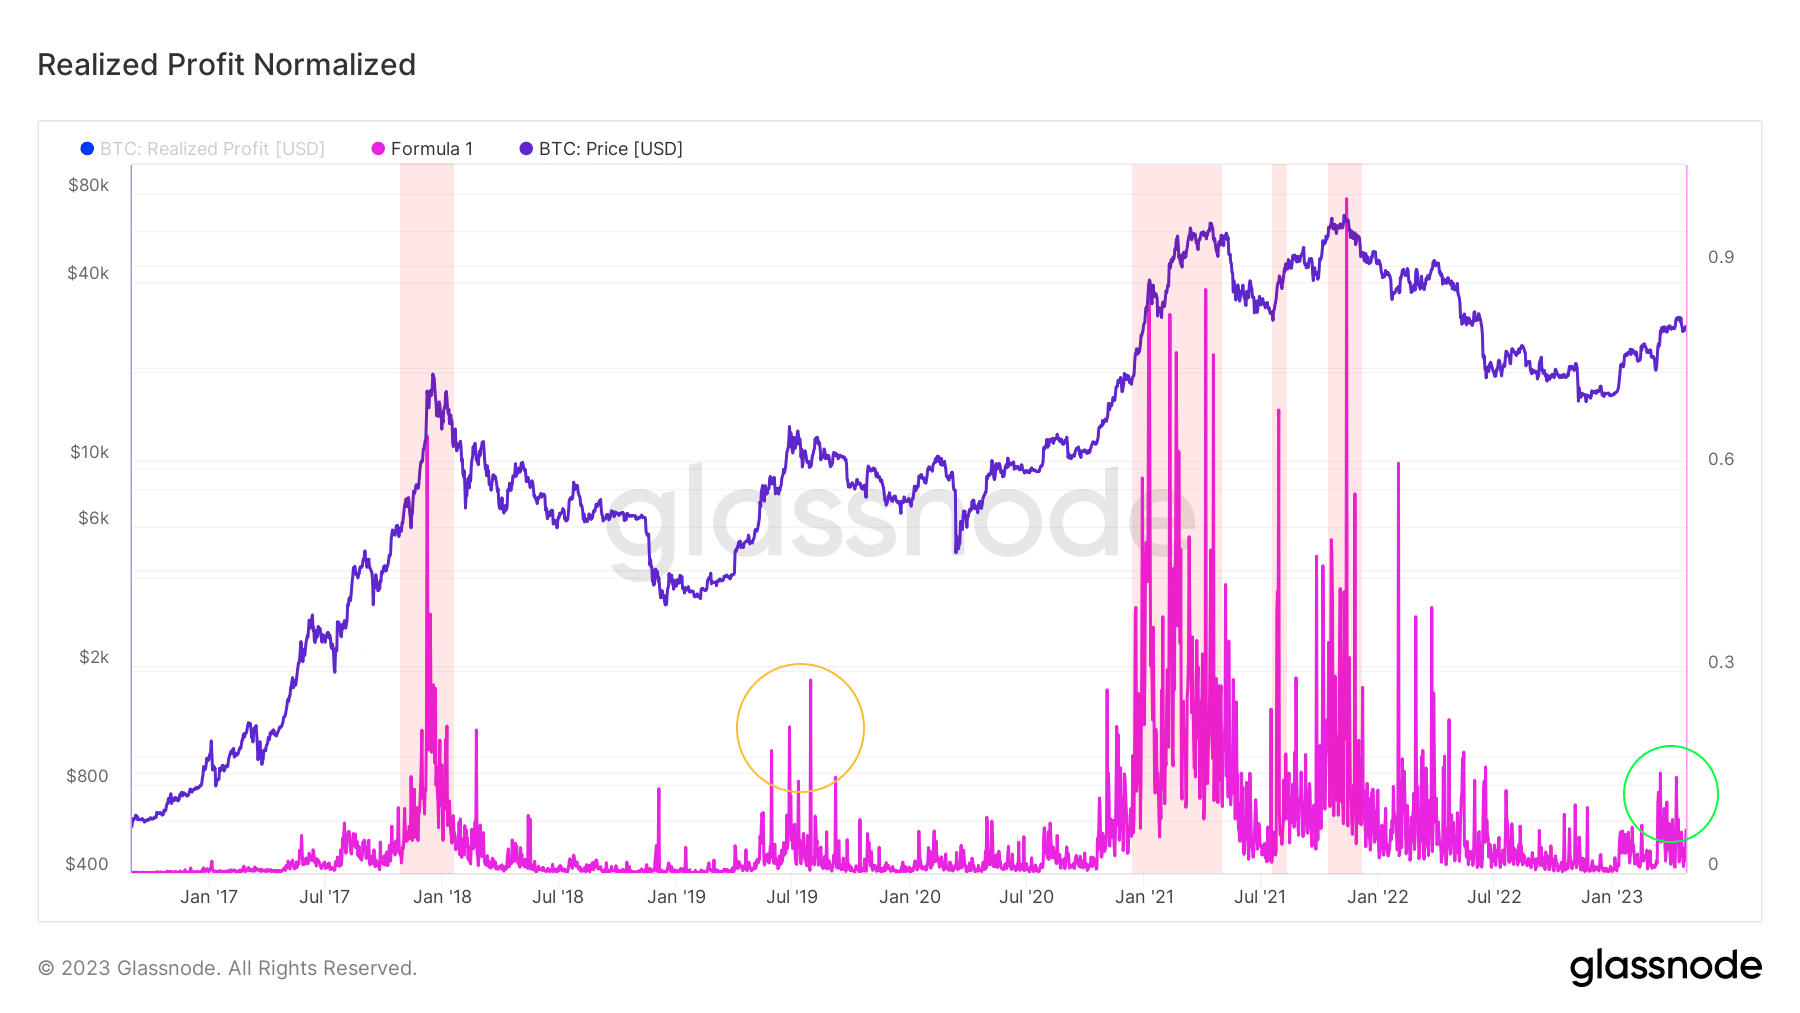Click the glassnode logo at bottom right

[x=1666, y=966]
